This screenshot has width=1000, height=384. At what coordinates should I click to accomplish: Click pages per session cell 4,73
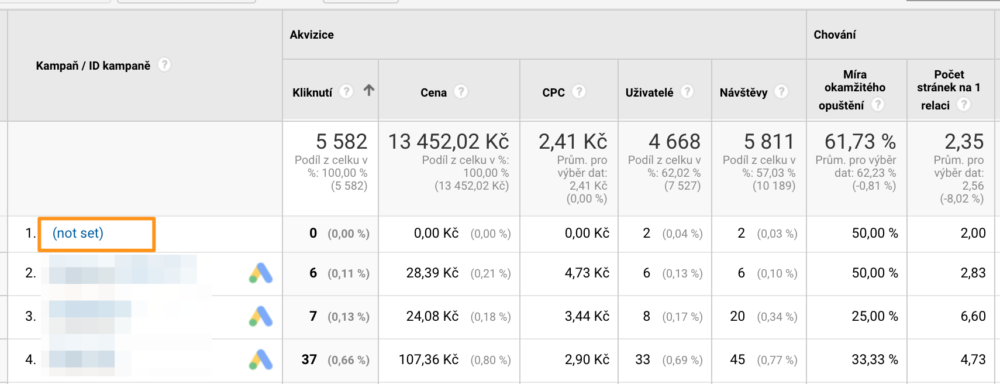tap(974, 359)
